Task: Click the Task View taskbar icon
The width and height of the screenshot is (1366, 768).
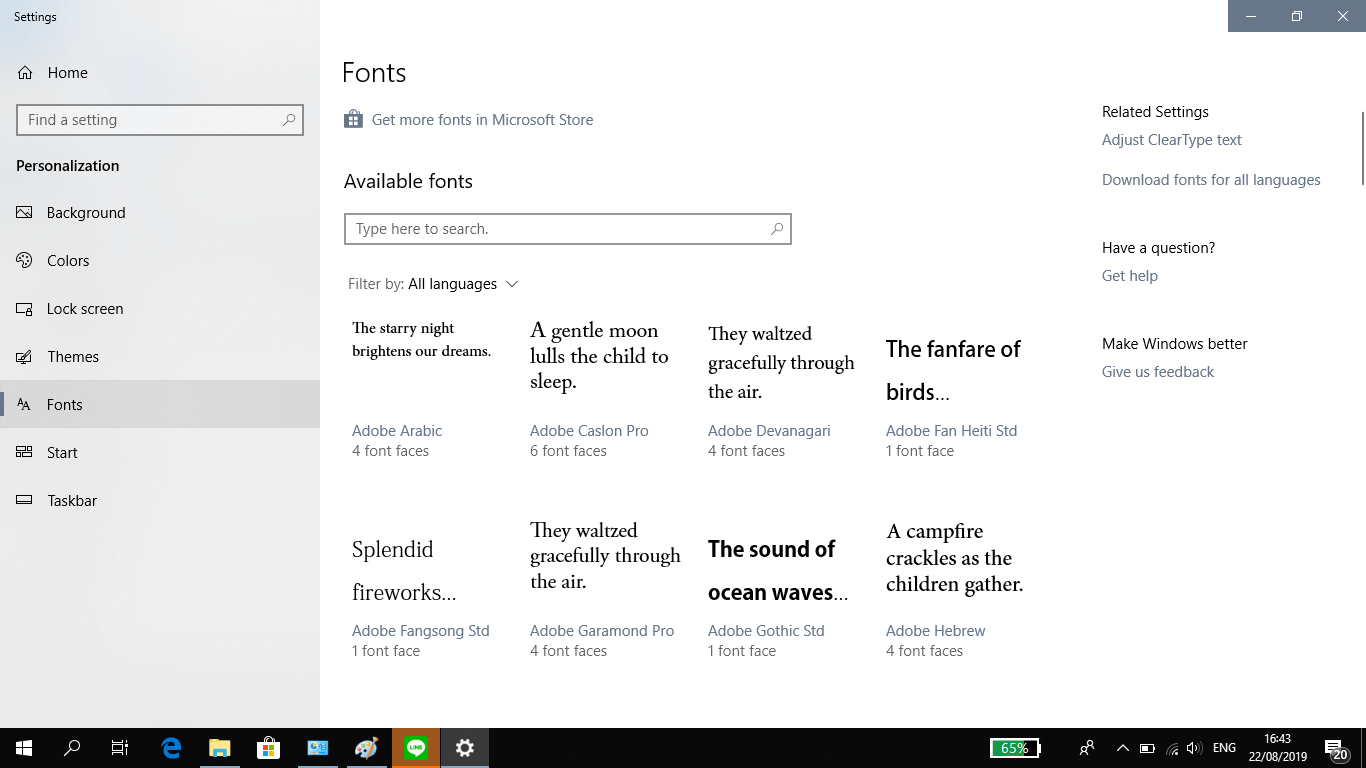Action: click(x=120, y=748)
